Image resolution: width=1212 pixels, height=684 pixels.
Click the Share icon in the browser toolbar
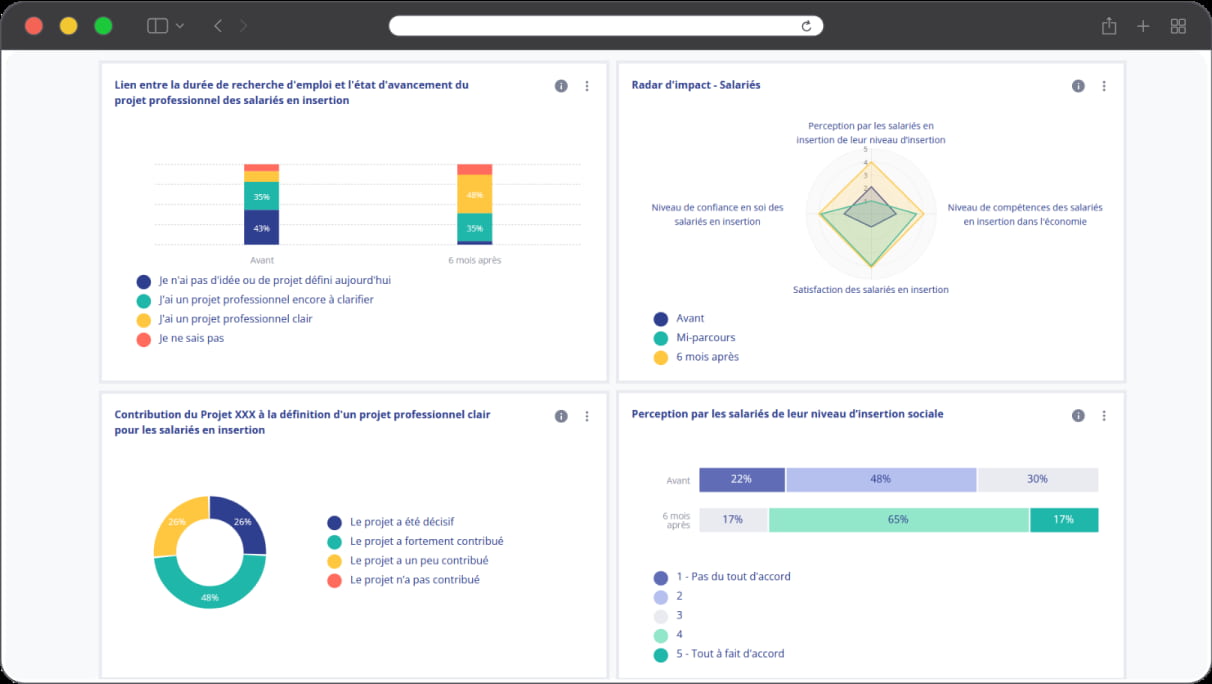[x=1109, y=25]
